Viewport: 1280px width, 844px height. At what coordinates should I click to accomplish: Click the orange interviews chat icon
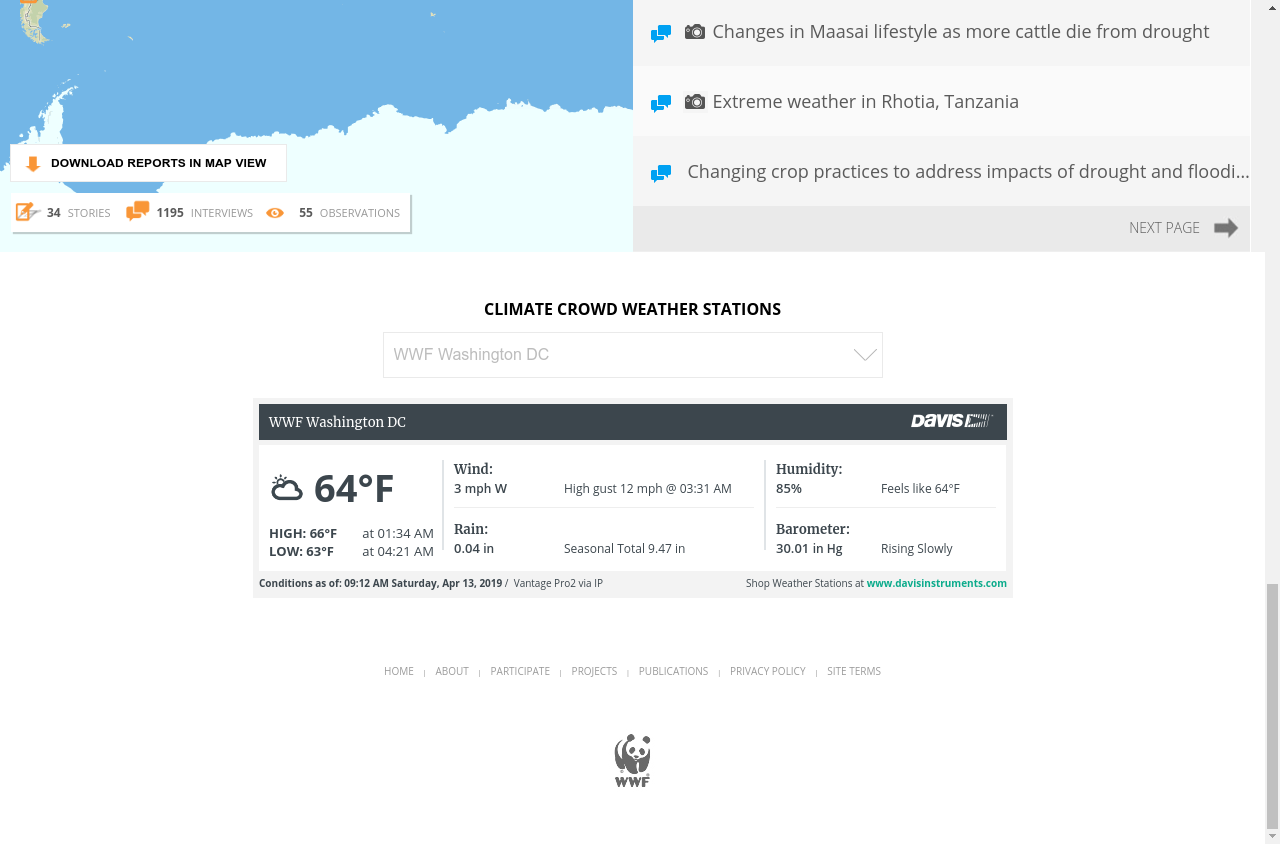(137, 212)
